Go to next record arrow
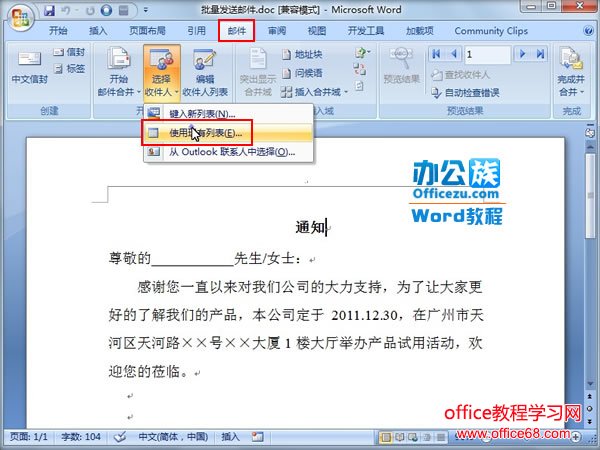Screen dimensions: 600x450 click(x=522, y=54)
